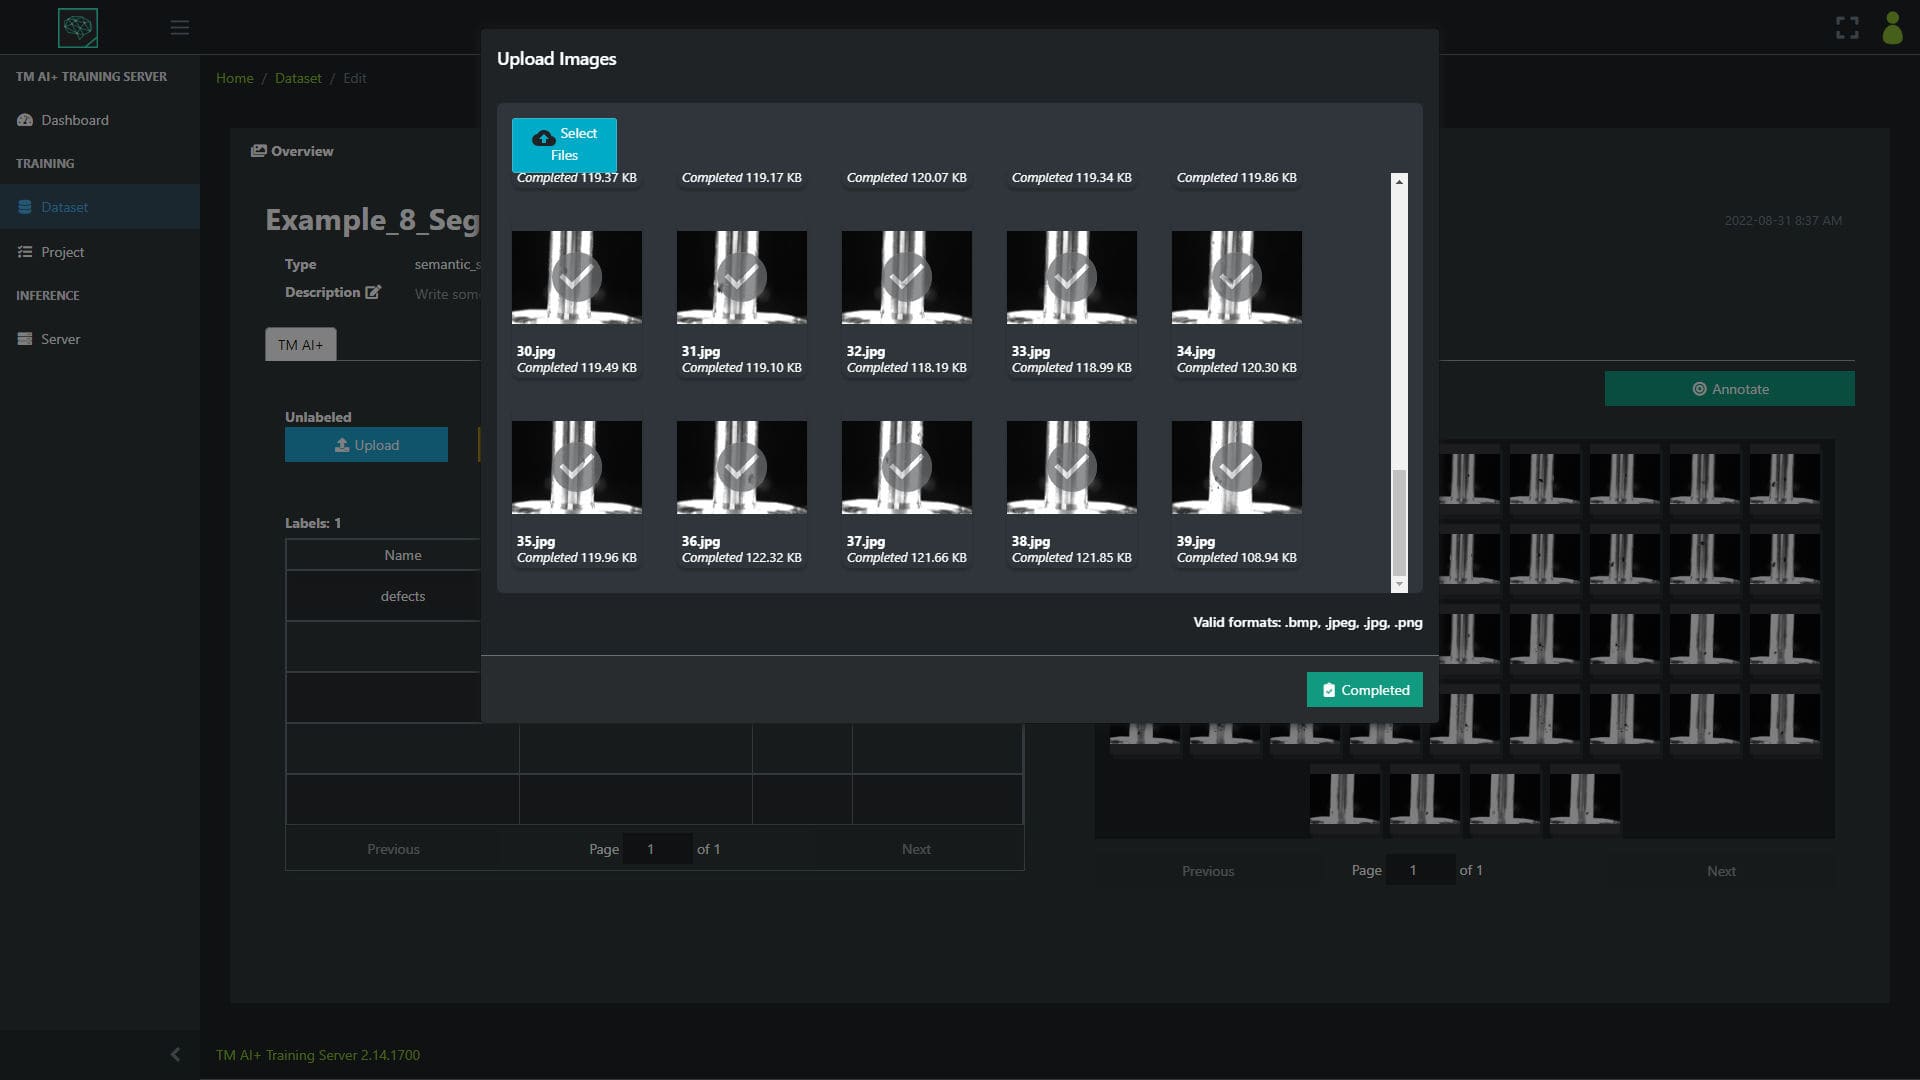
Task: Toggle the hamburger navigation menu
Action: [x=180, y=27]
